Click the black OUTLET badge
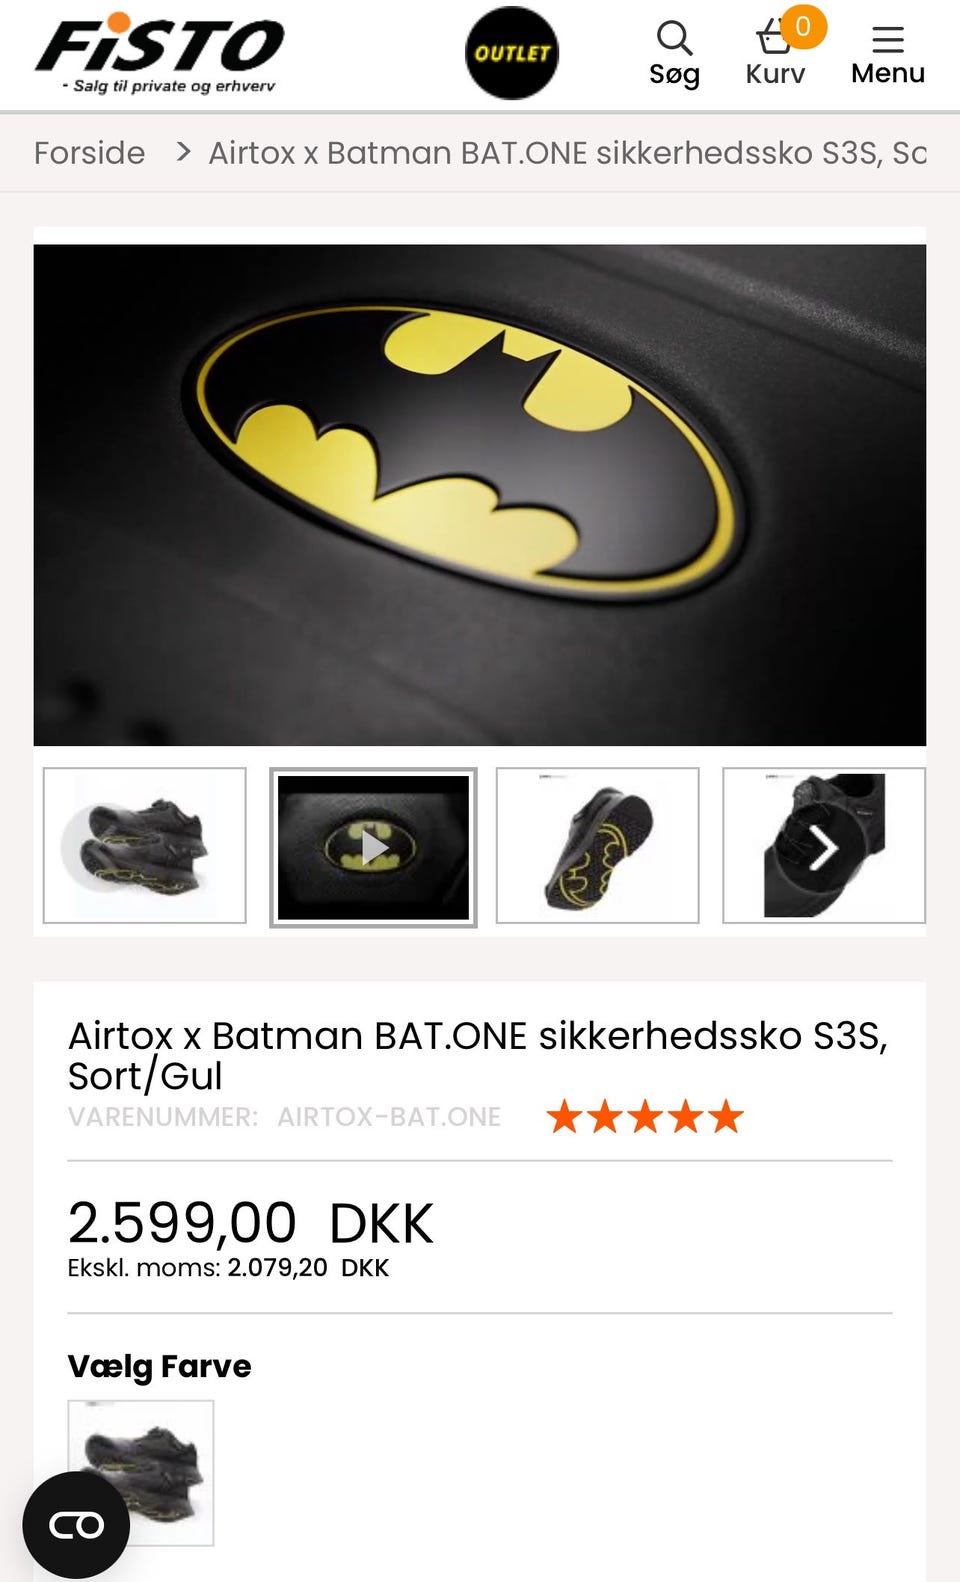Image resolution: width=960 pixels, height=1582 pixels. [x=512, y=53]
